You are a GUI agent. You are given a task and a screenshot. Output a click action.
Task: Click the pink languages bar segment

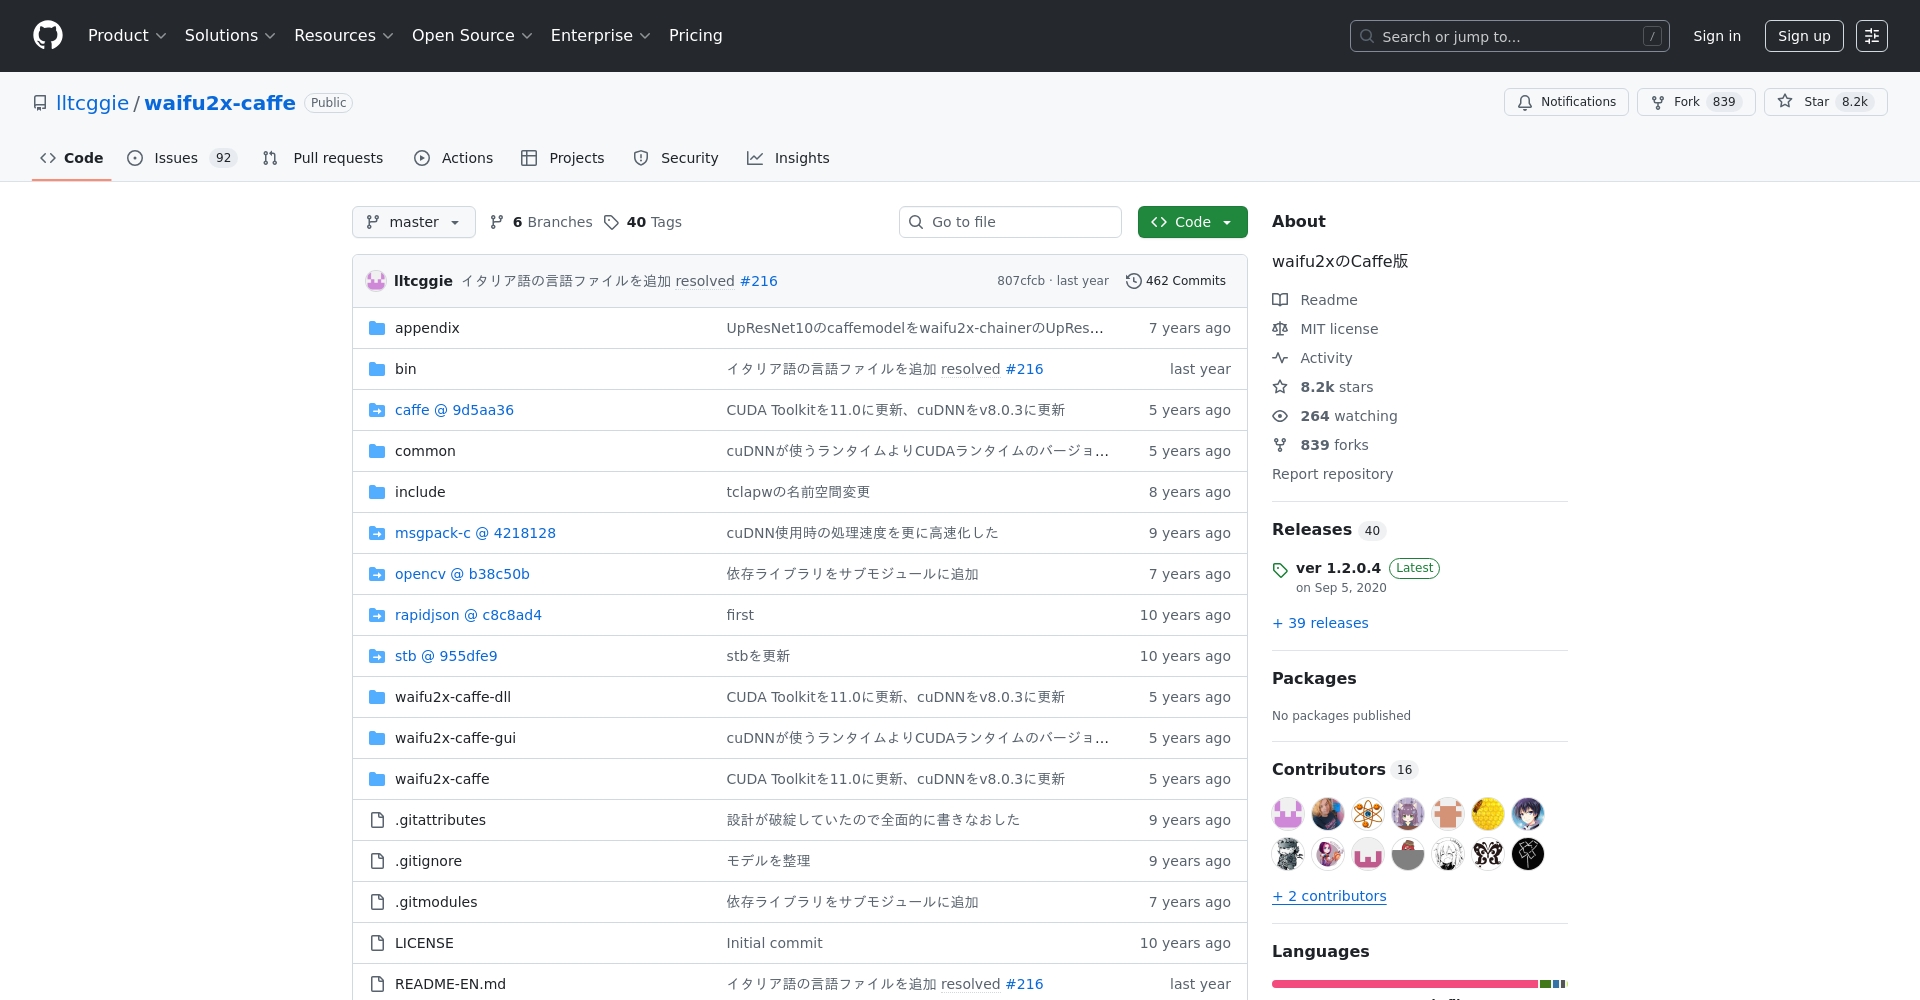(x=1405, y=984)
